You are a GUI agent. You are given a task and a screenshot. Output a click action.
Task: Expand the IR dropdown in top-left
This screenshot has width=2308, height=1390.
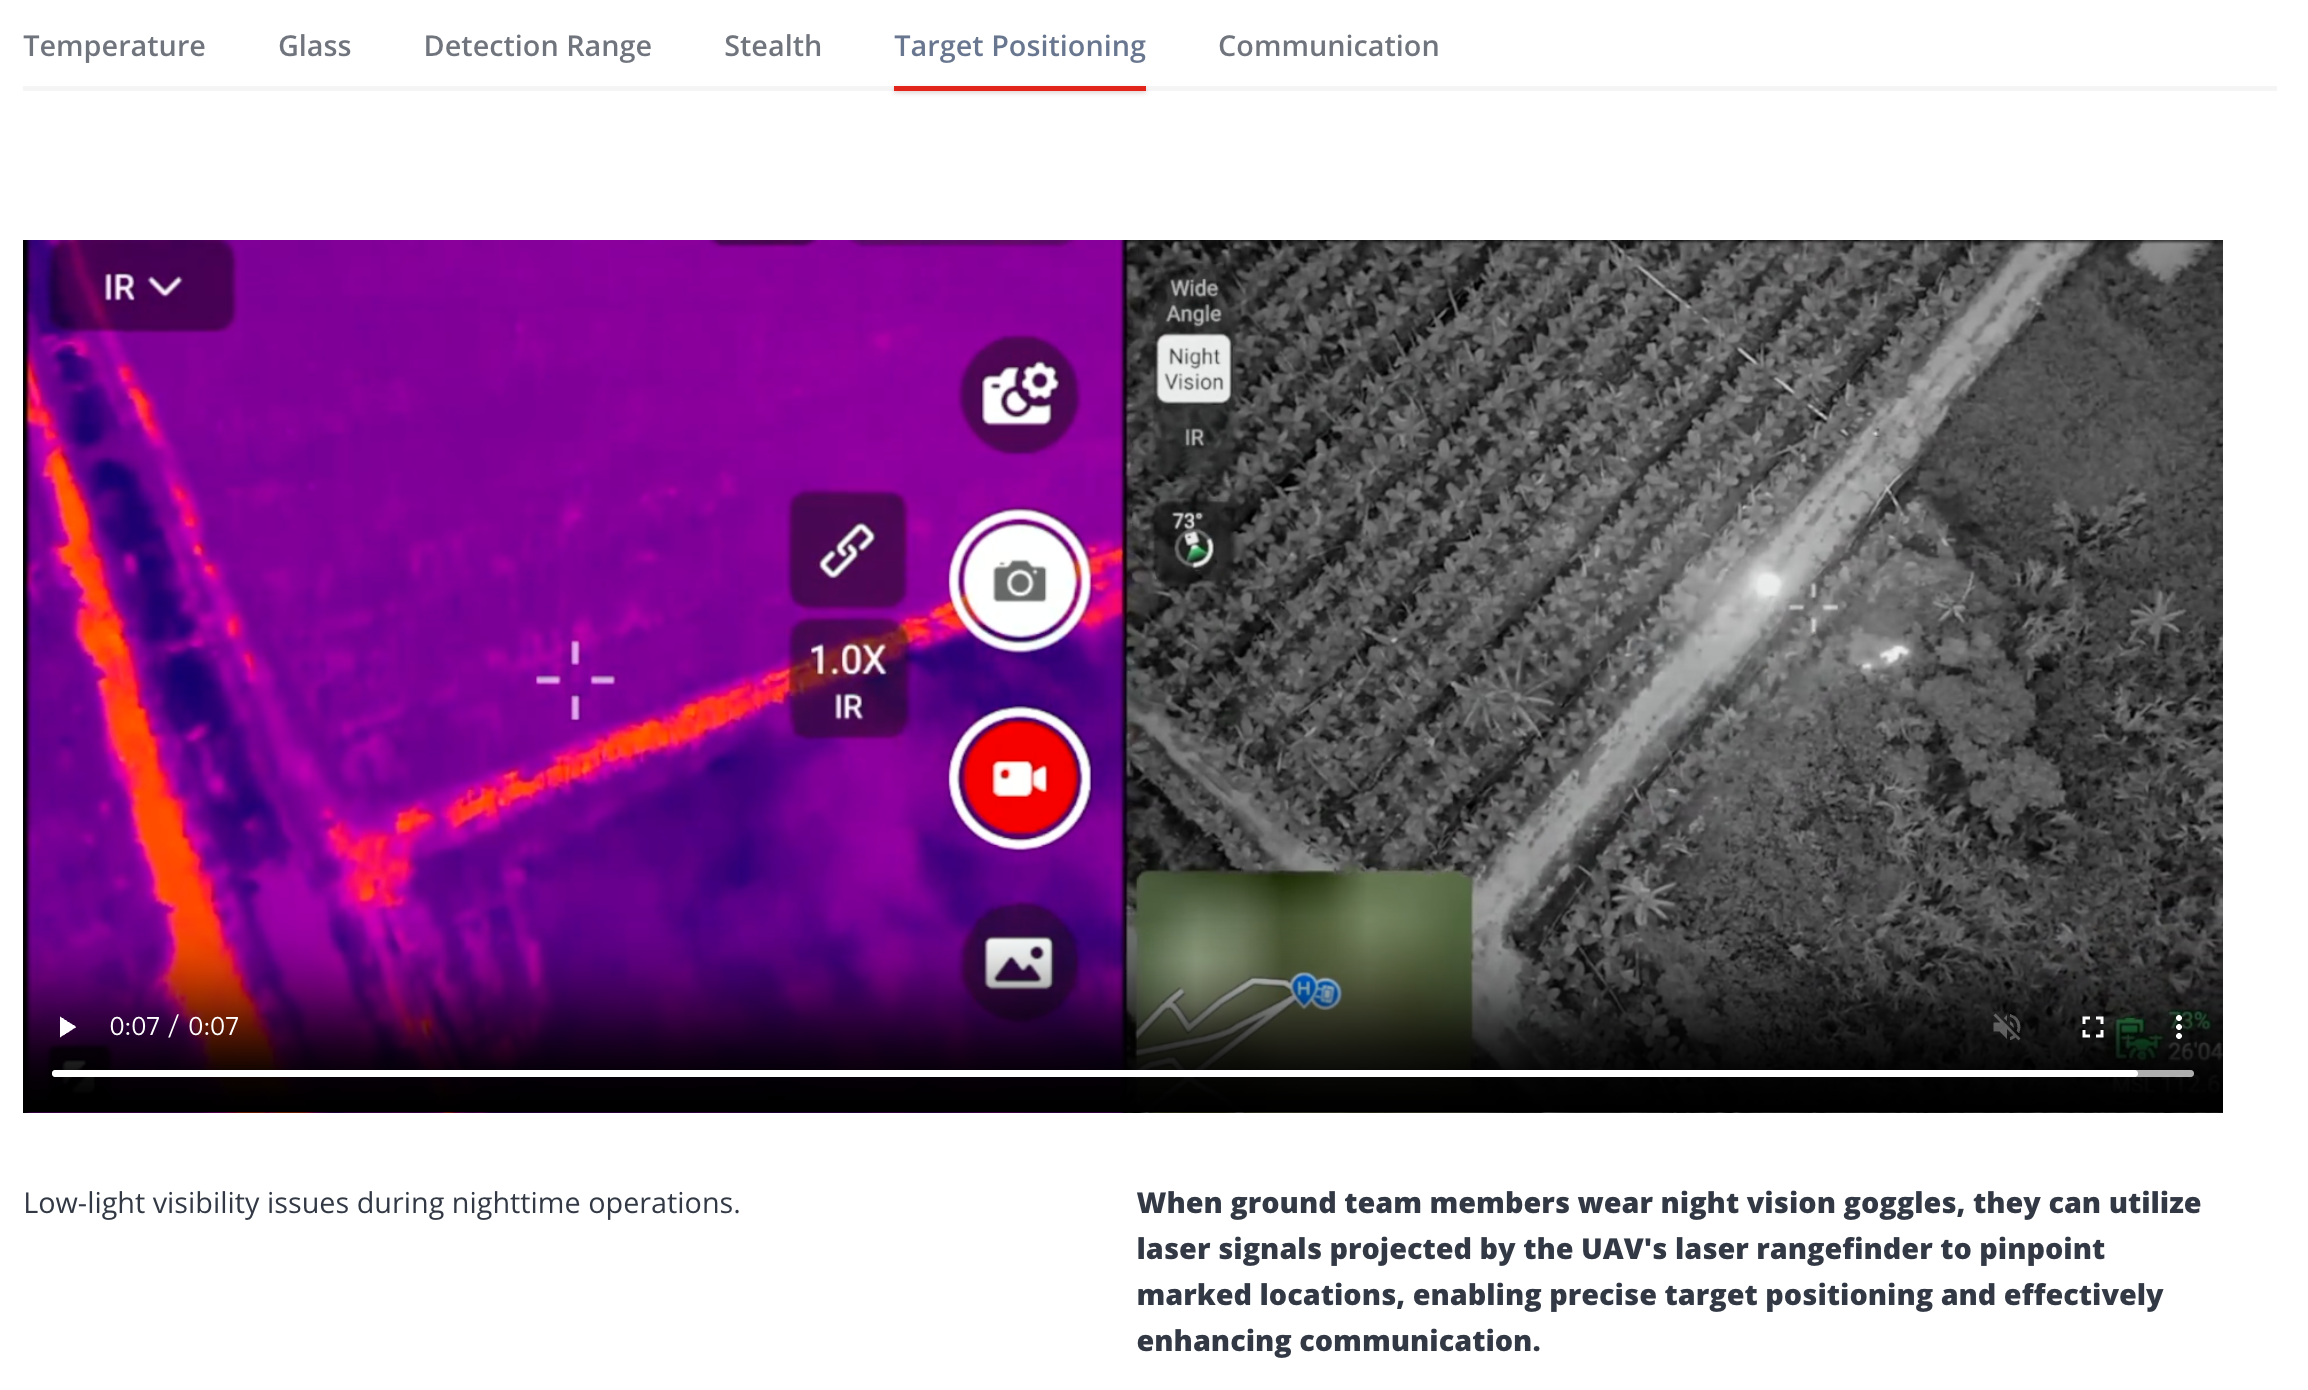click(141, 287)
